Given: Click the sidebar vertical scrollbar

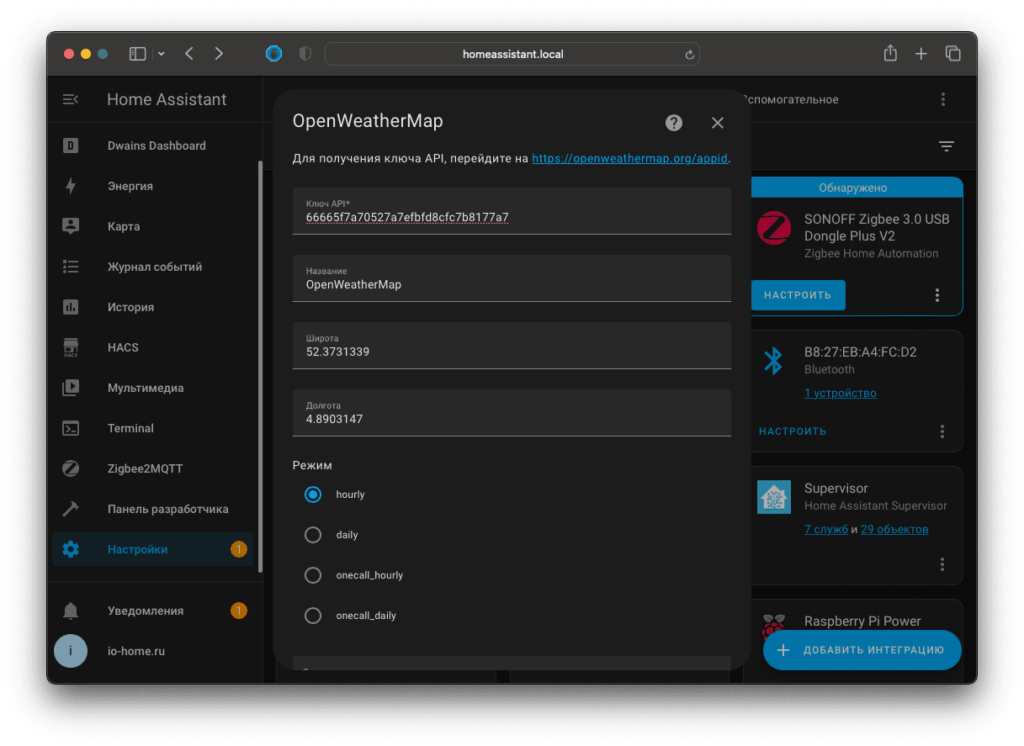Looking at the screenshot, I should click(x=260, y=366).
